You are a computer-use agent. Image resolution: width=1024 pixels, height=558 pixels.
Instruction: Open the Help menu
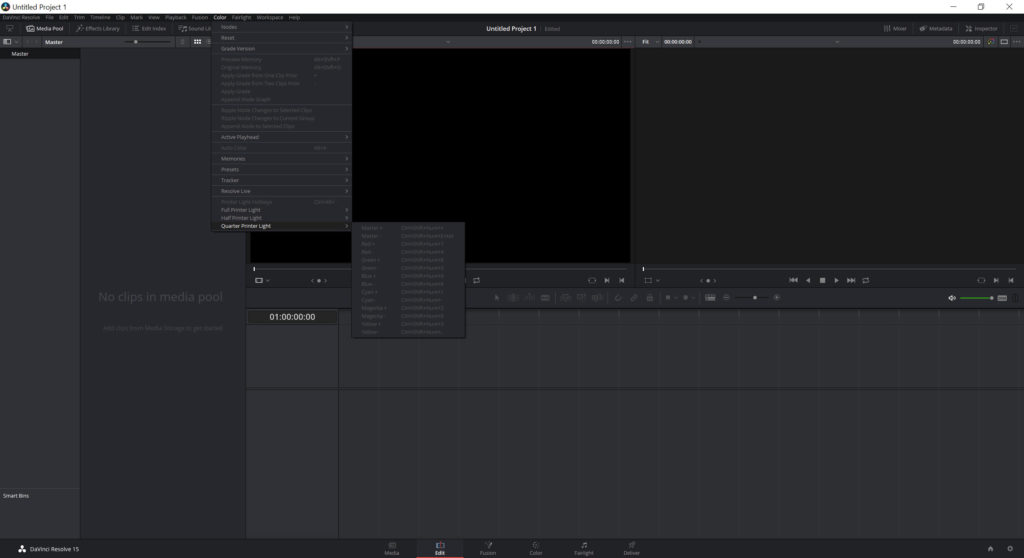pos(295,18)
